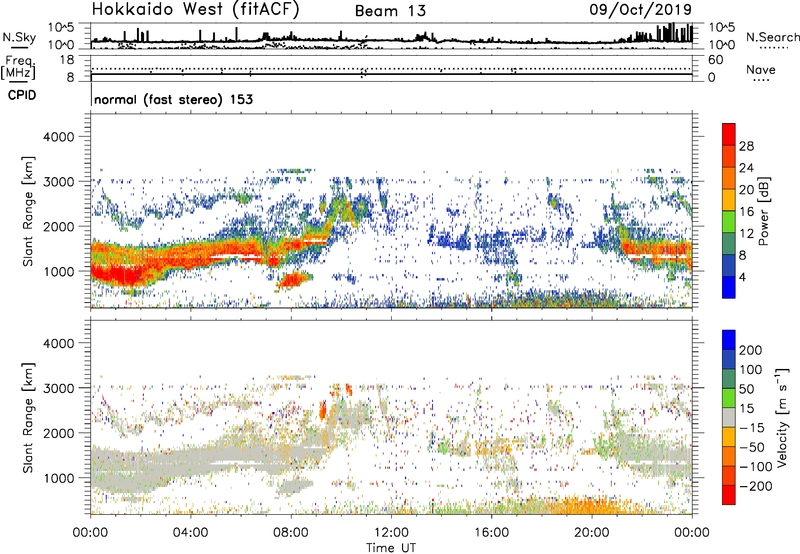Select "normal (fast stereo) 153" mode text

(173, 99)
